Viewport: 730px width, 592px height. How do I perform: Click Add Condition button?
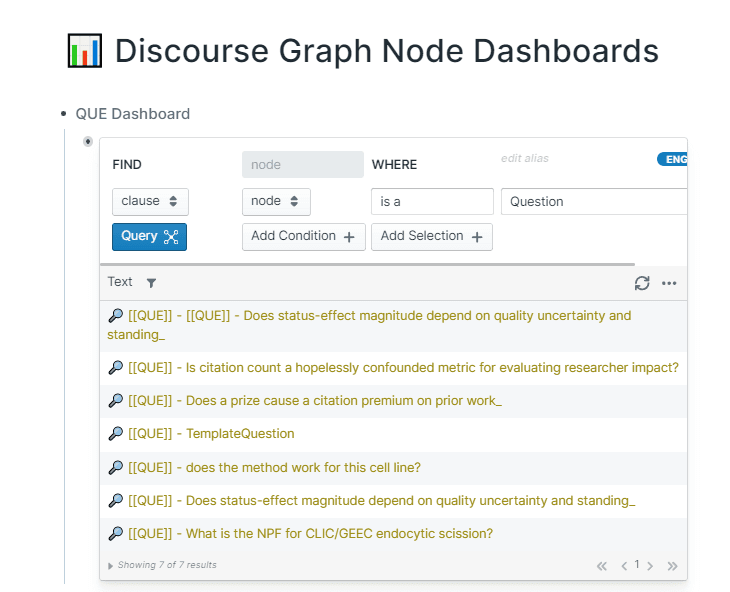coord(304,237)
